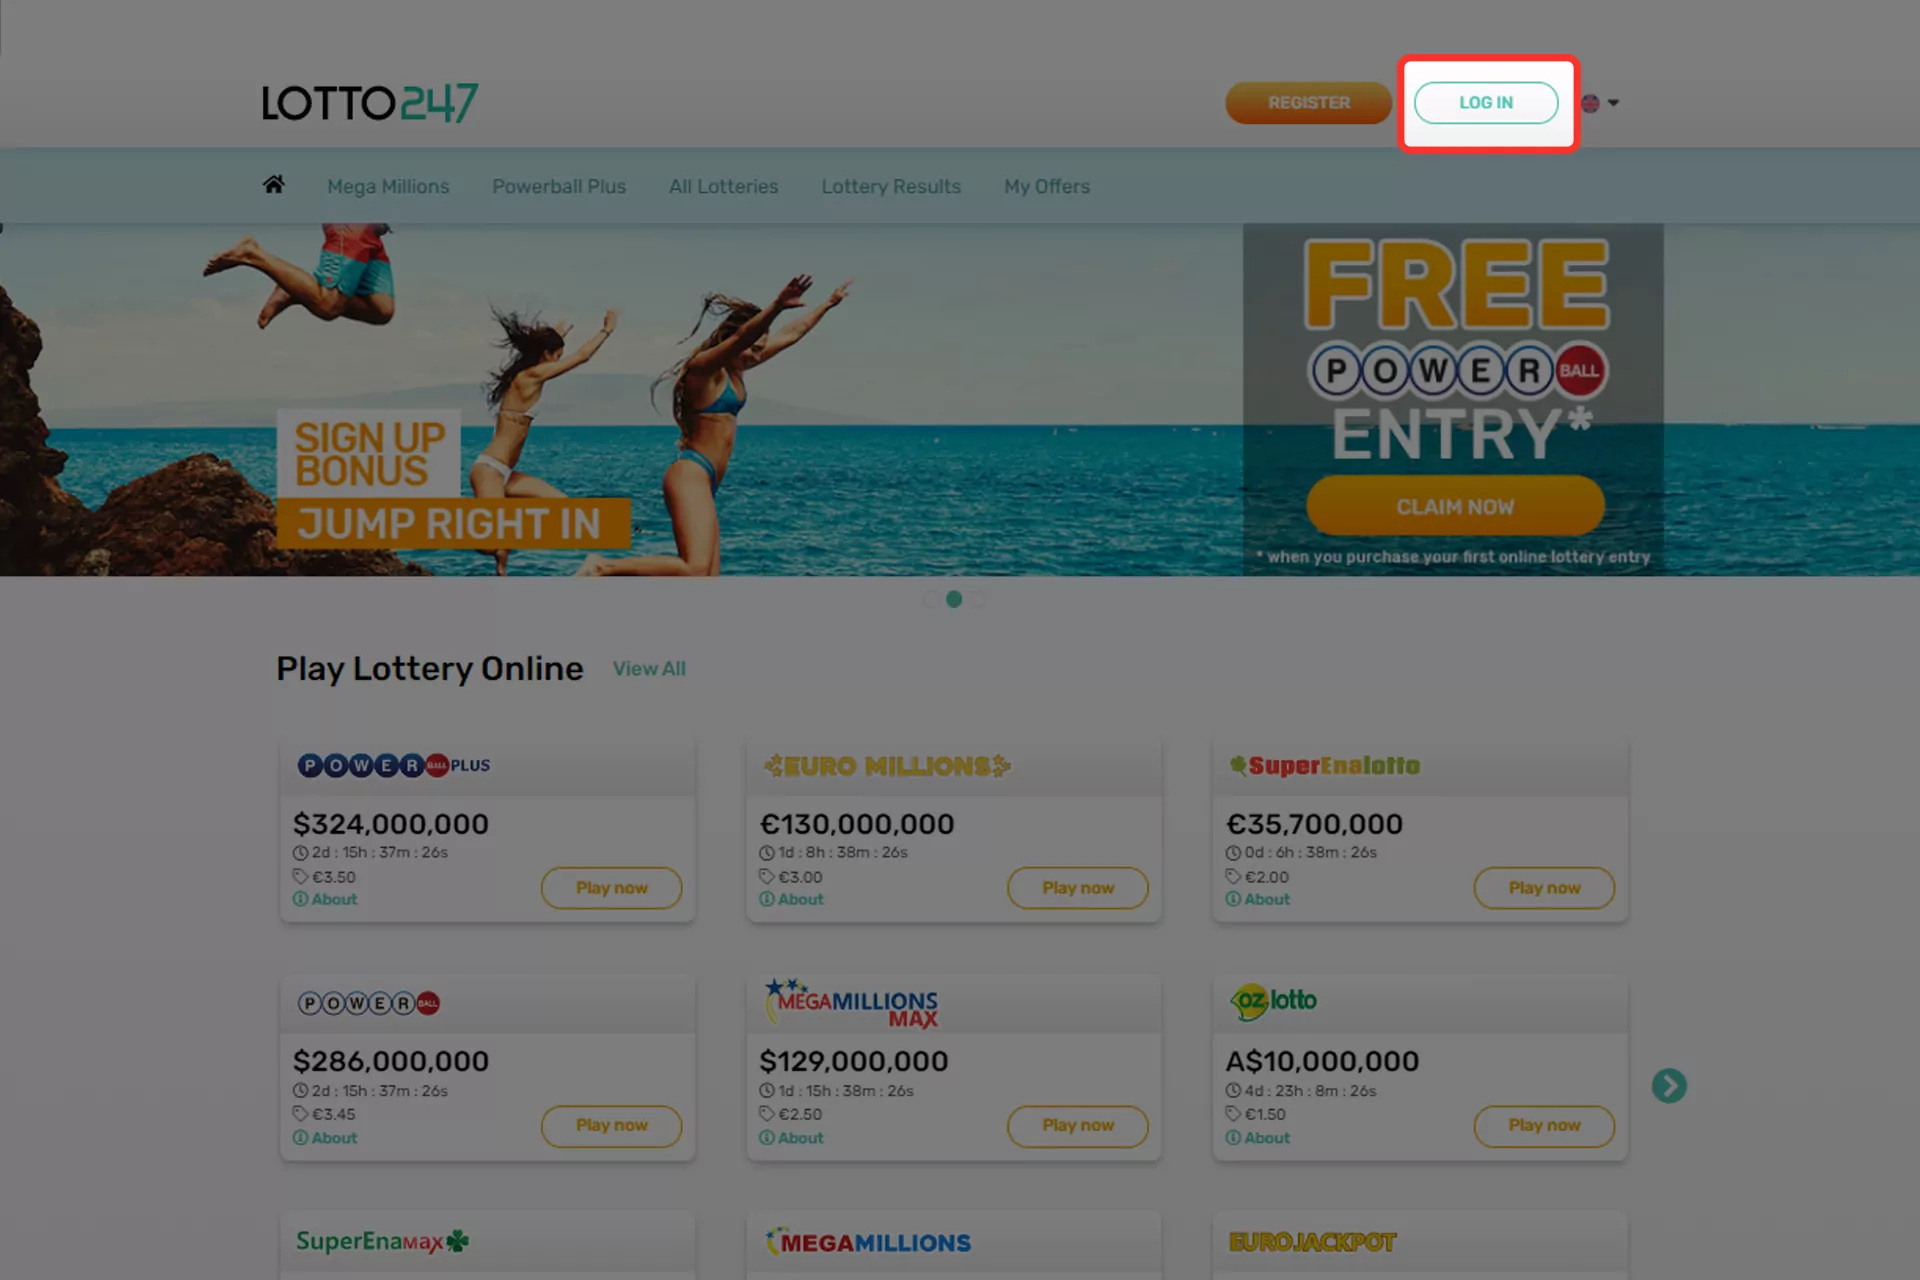This screenshot has width=1920, height=1280.
Task: Click the orange REGISTER button
Action: (x=1308, y=103)
